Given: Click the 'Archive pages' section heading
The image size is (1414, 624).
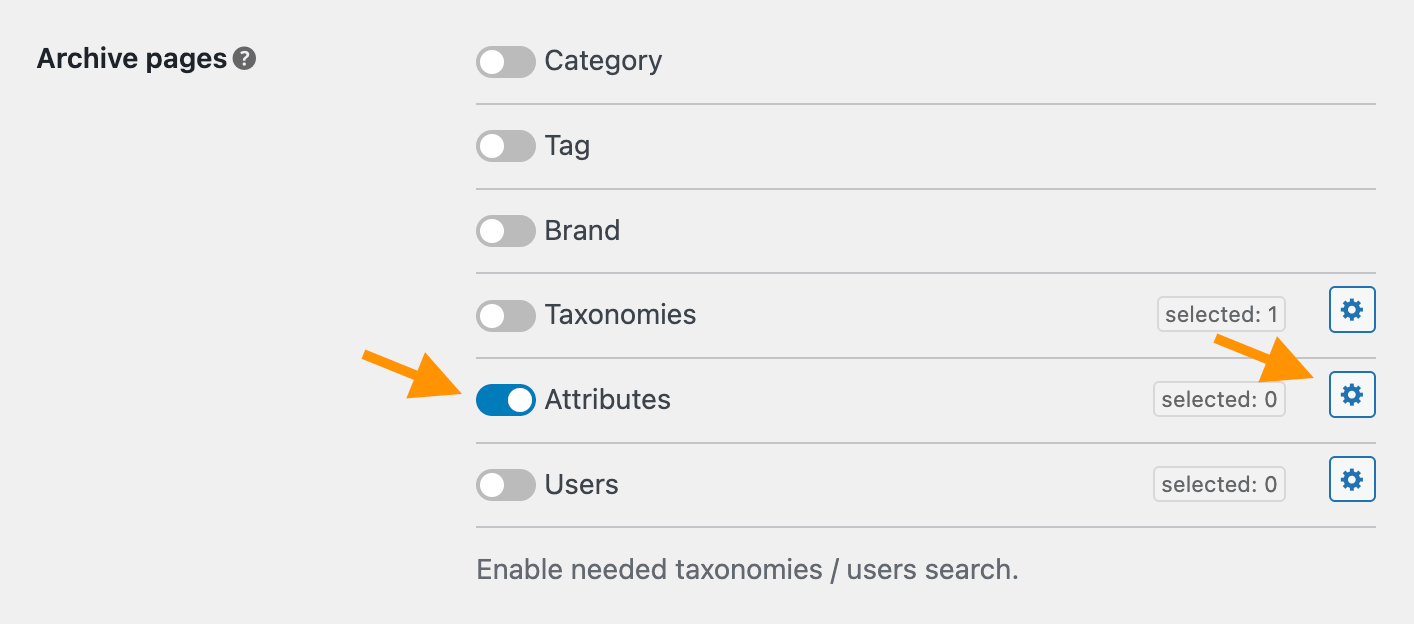Looking at the screenshot, I should pyautogui.click(x=132, y=59).
